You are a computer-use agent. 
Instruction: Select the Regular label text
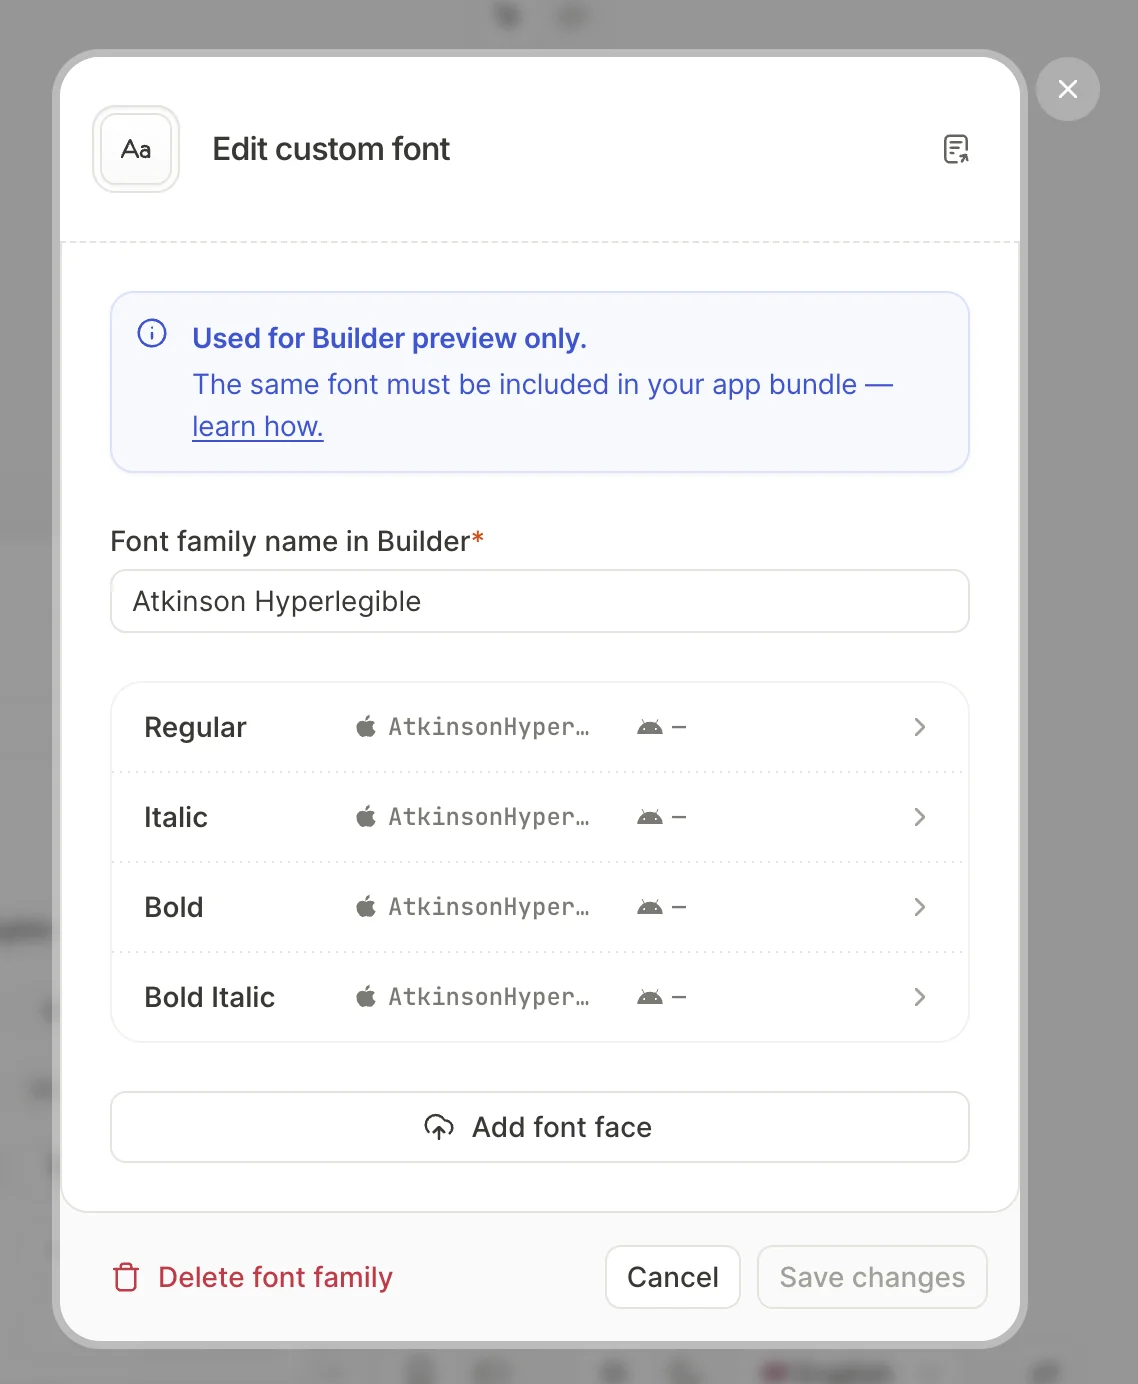coord(195,728)
